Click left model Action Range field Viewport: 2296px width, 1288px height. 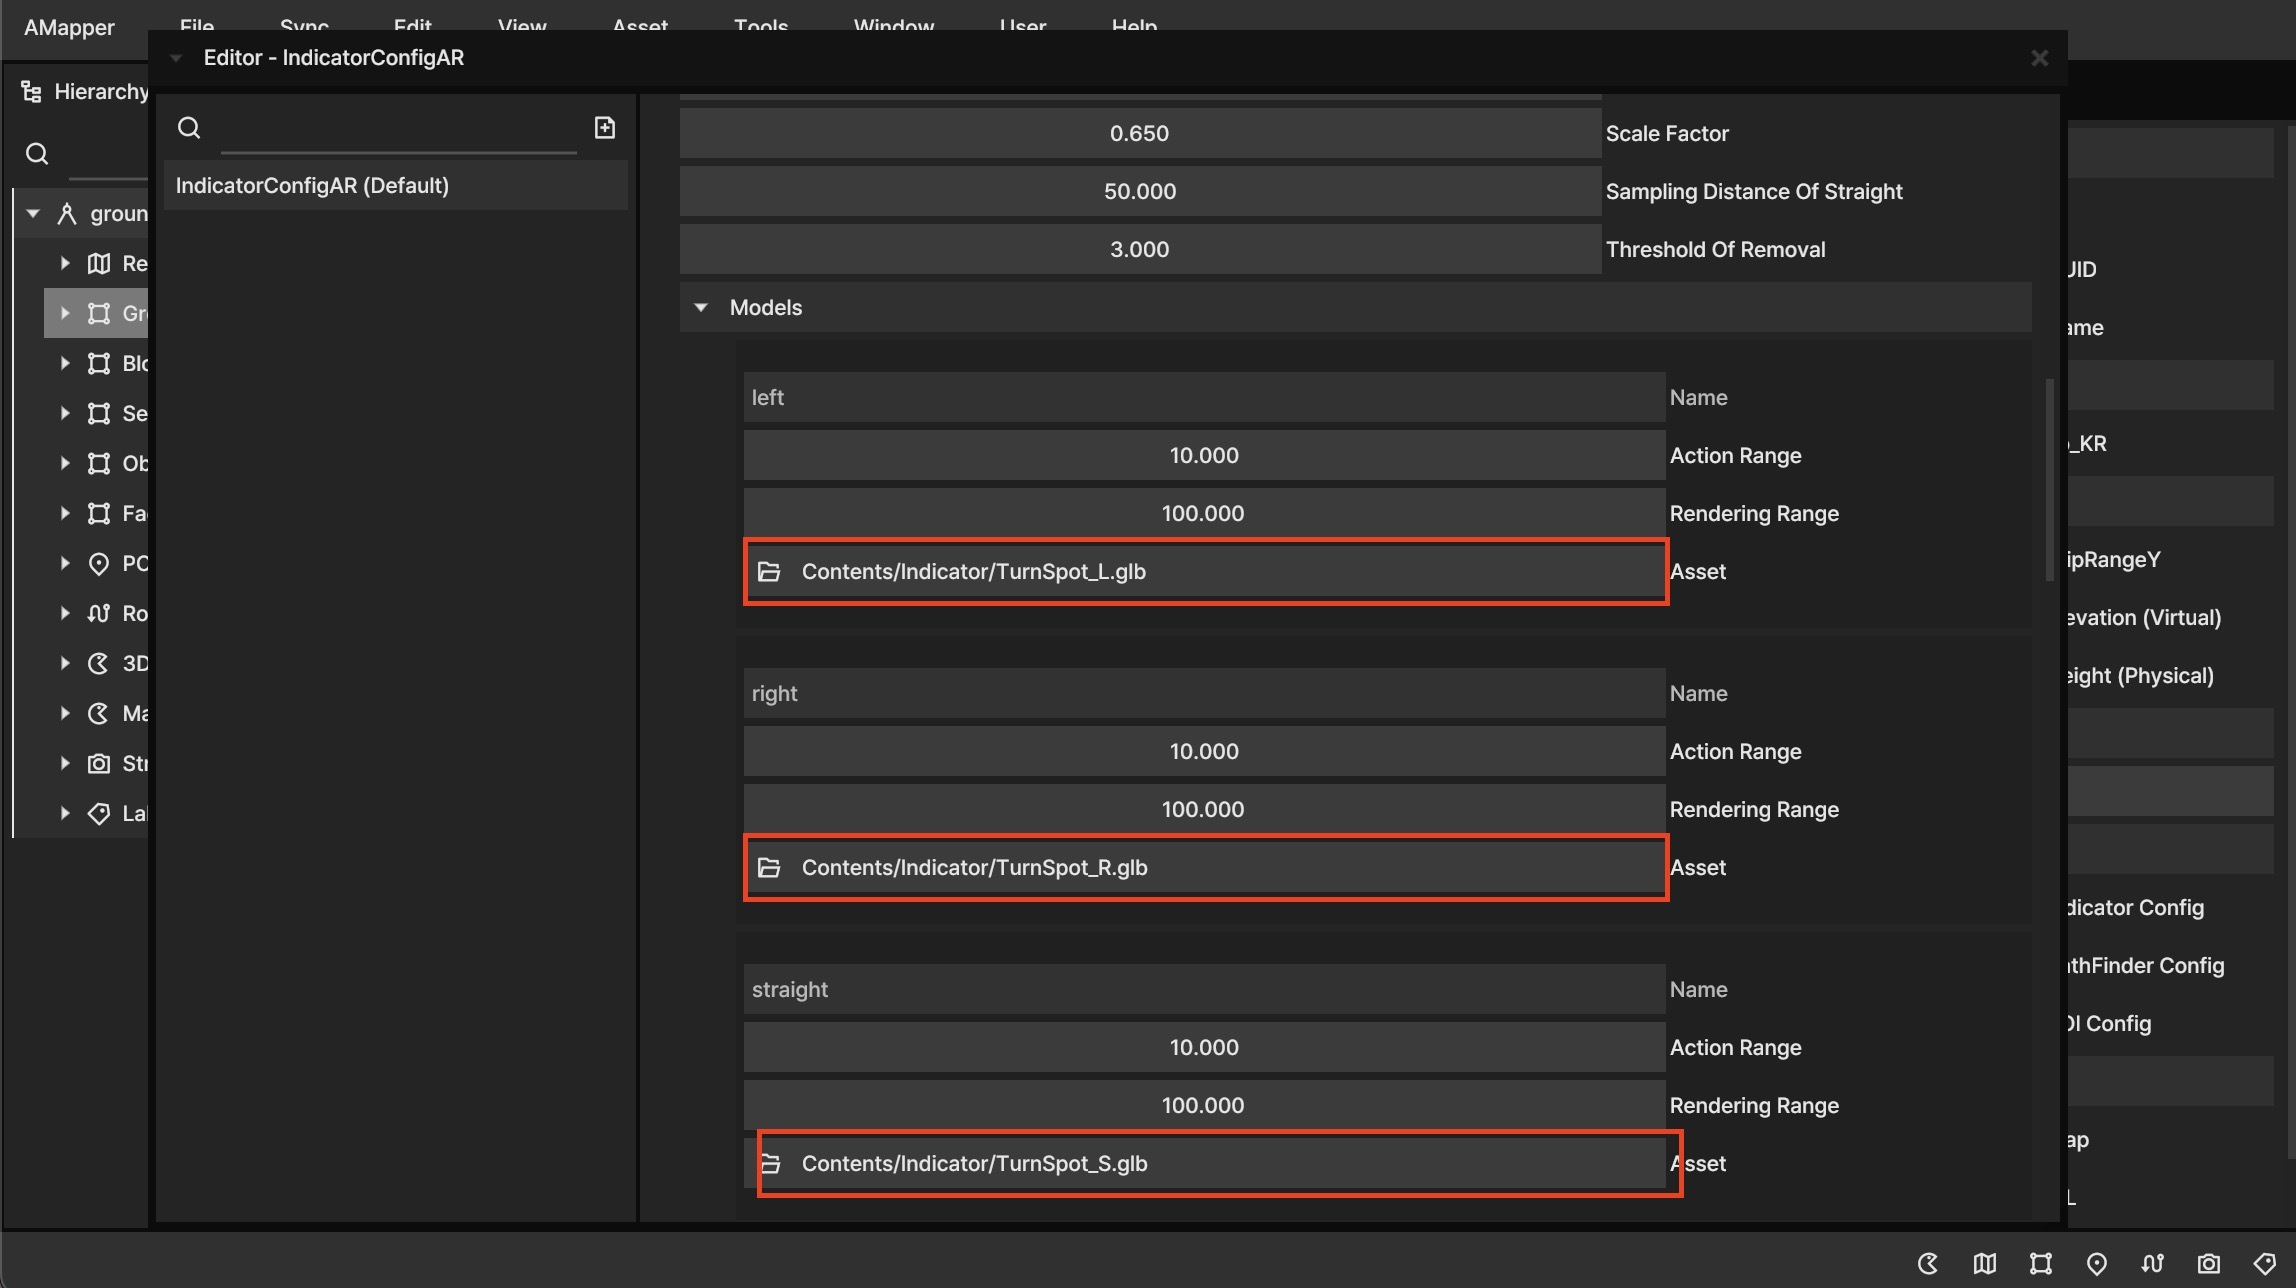(1203, 456)
